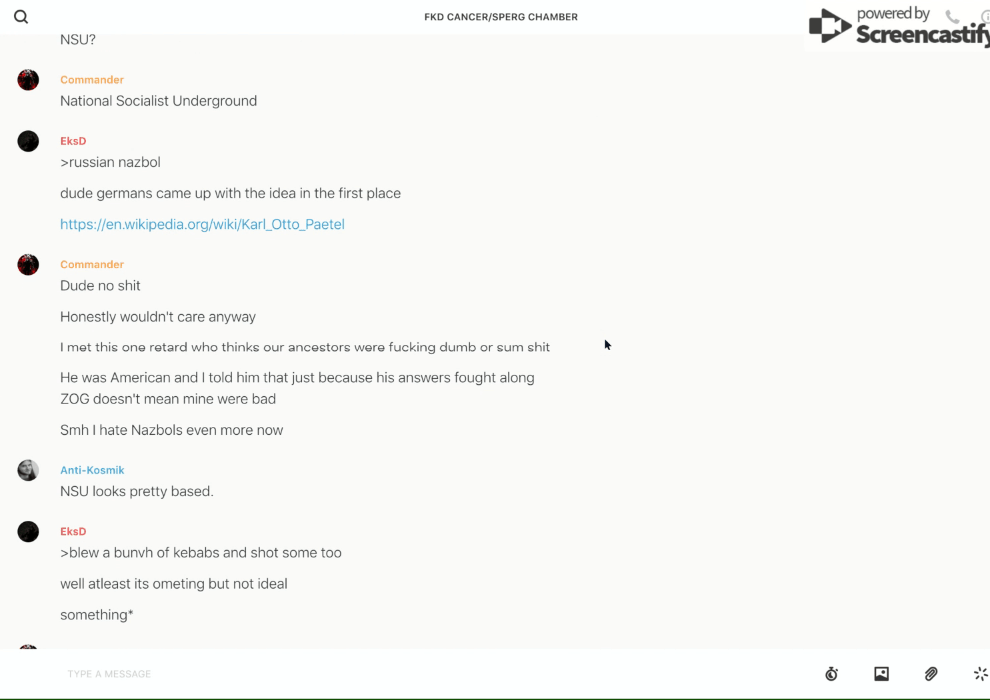Click the "something*" message from EksD
This screenshot has height=700, width=990.
point(97,615)
